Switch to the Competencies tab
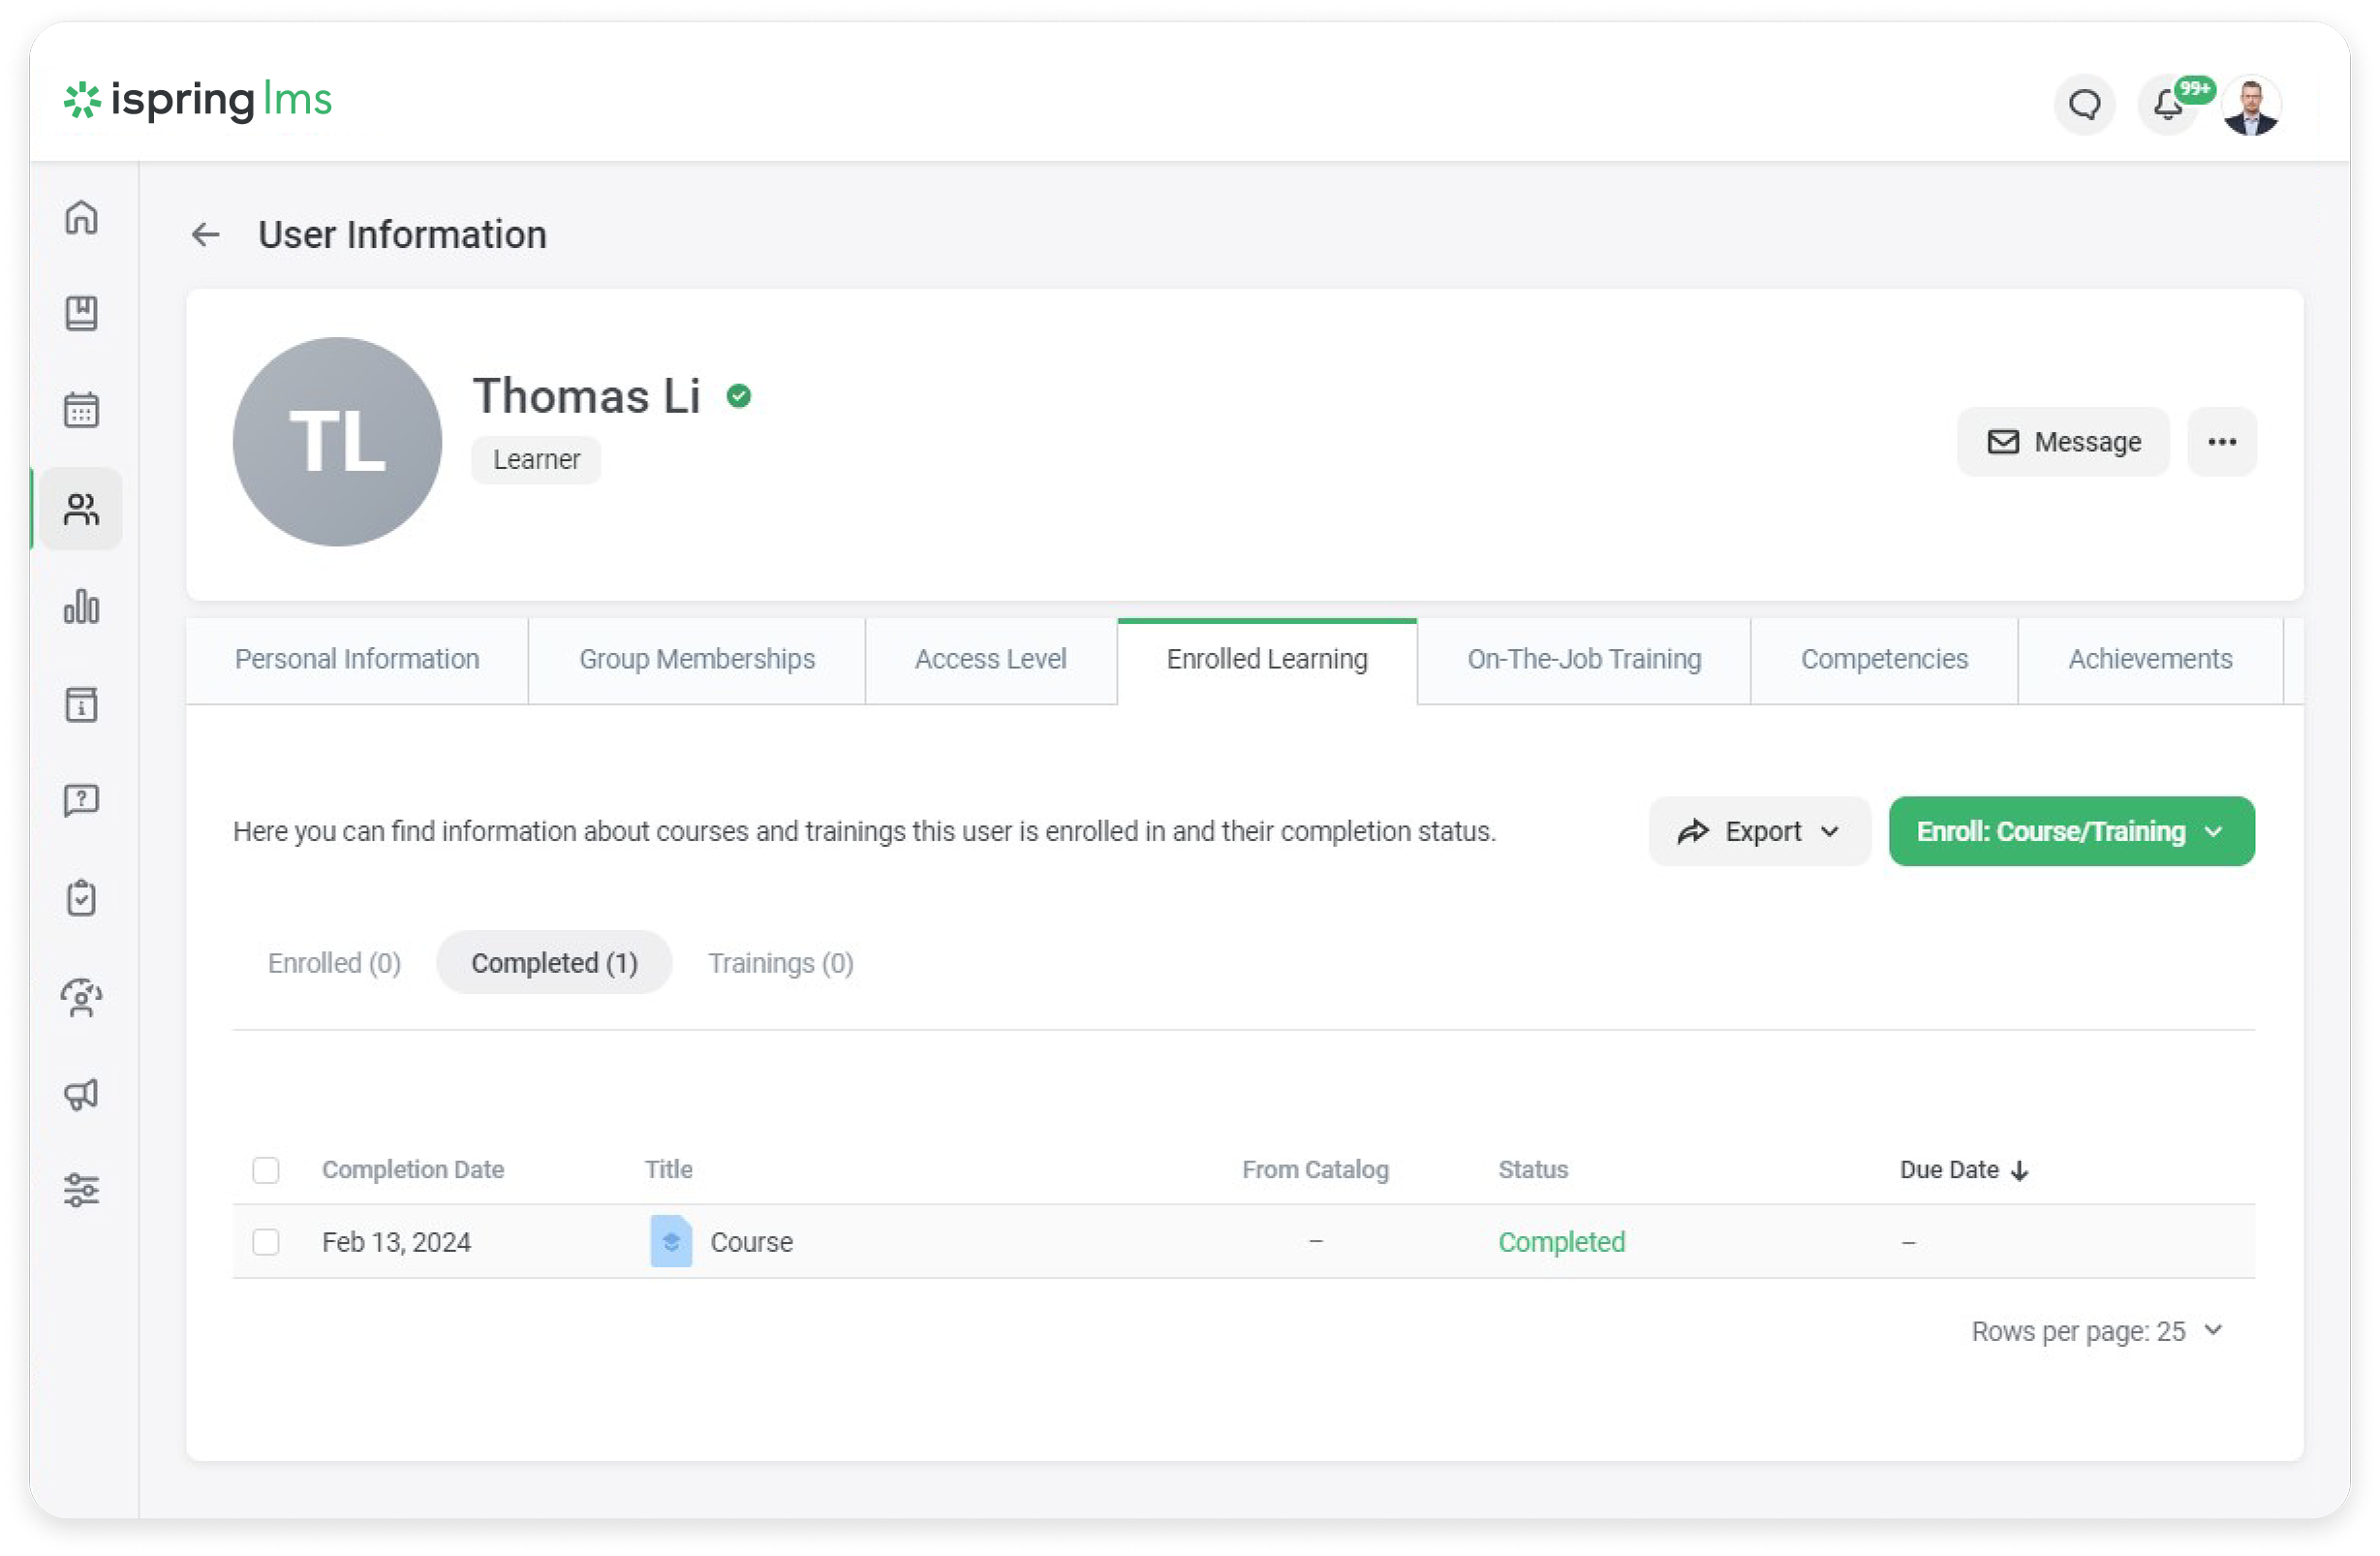 (x=1884, y=660)
